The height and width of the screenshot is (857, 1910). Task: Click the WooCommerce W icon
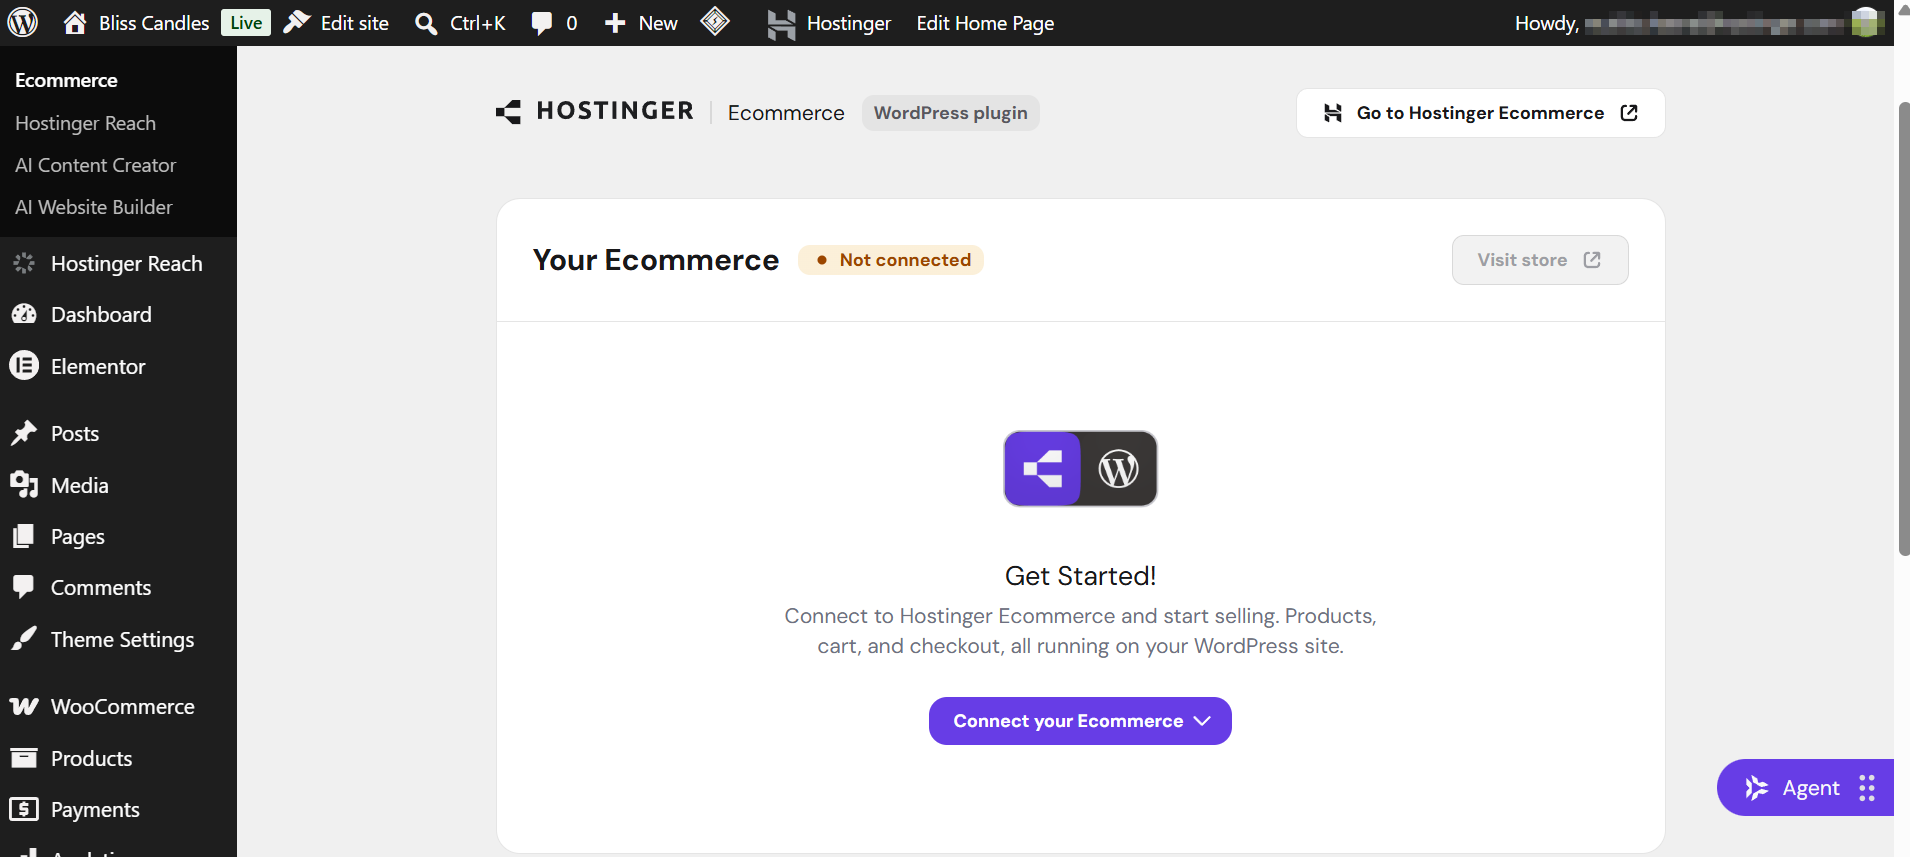click(x=24, y=706)
